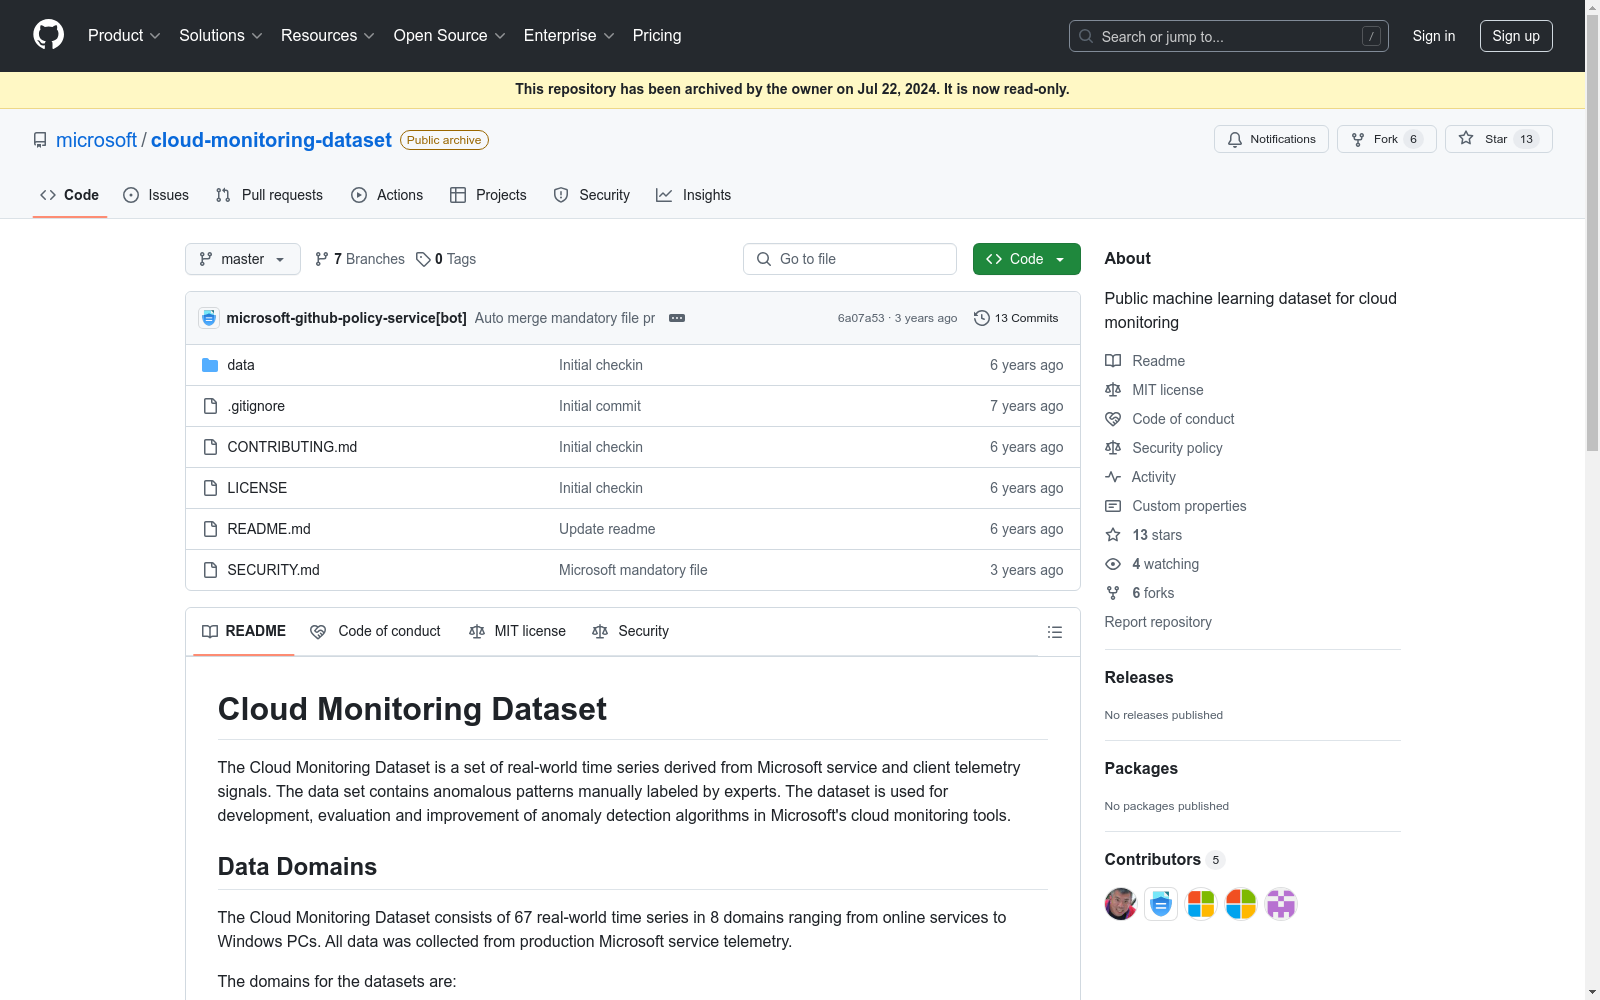This screenshot has height=1000, width=1600.
Task: Open SECURITY.md file
Action: (x=273, y=570)
